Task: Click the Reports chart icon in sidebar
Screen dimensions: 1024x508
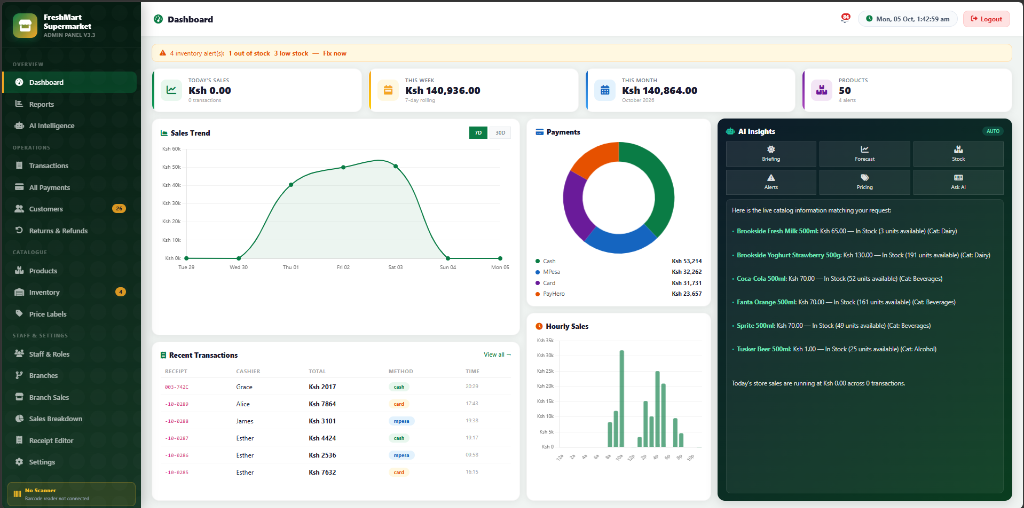Action: 19,104
